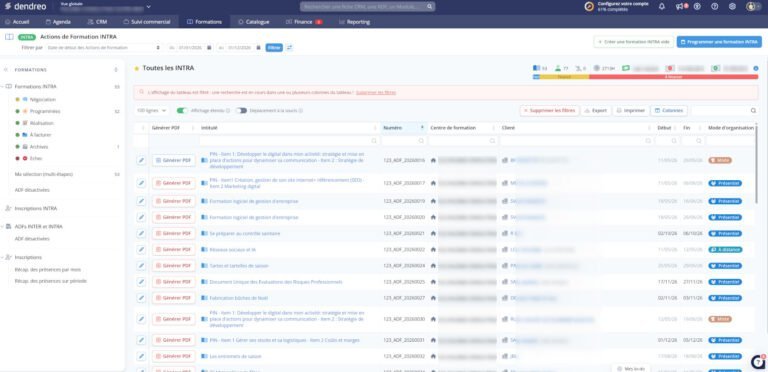This screenshot has height=372, width=768.
Task: Click info icon next to Affichage étendu
Action: (228, 111)
